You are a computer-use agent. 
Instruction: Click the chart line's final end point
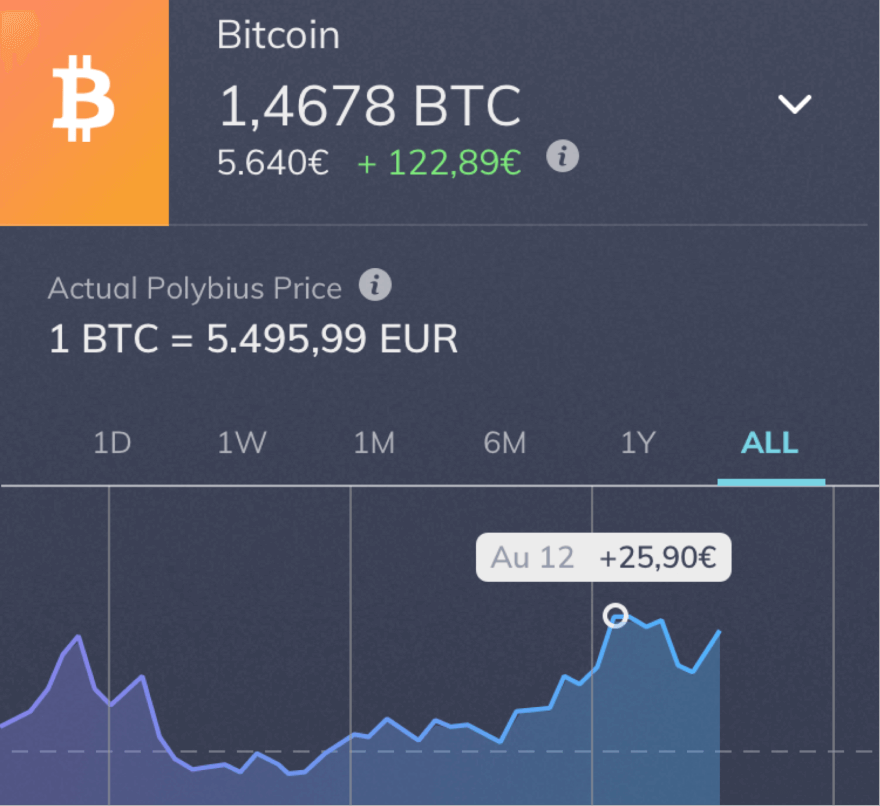tap(719, 632)
